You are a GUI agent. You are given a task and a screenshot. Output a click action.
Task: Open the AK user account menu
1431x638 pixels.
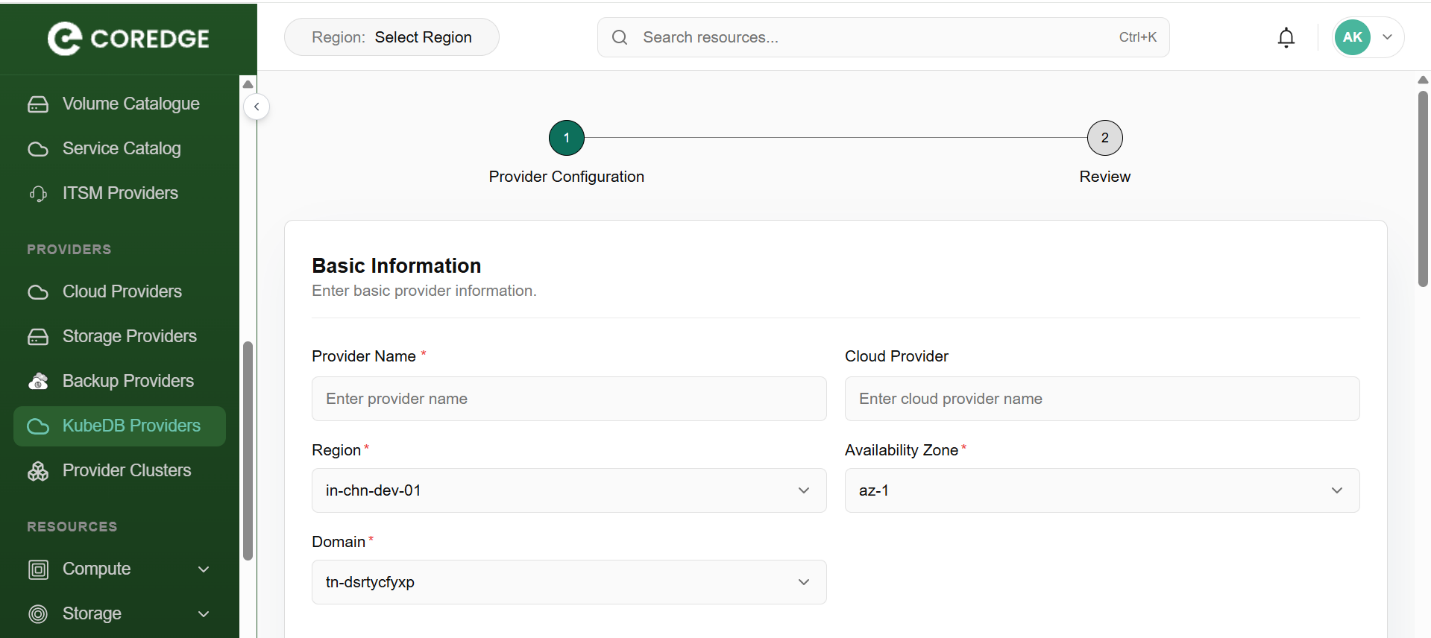point(1367,38)
